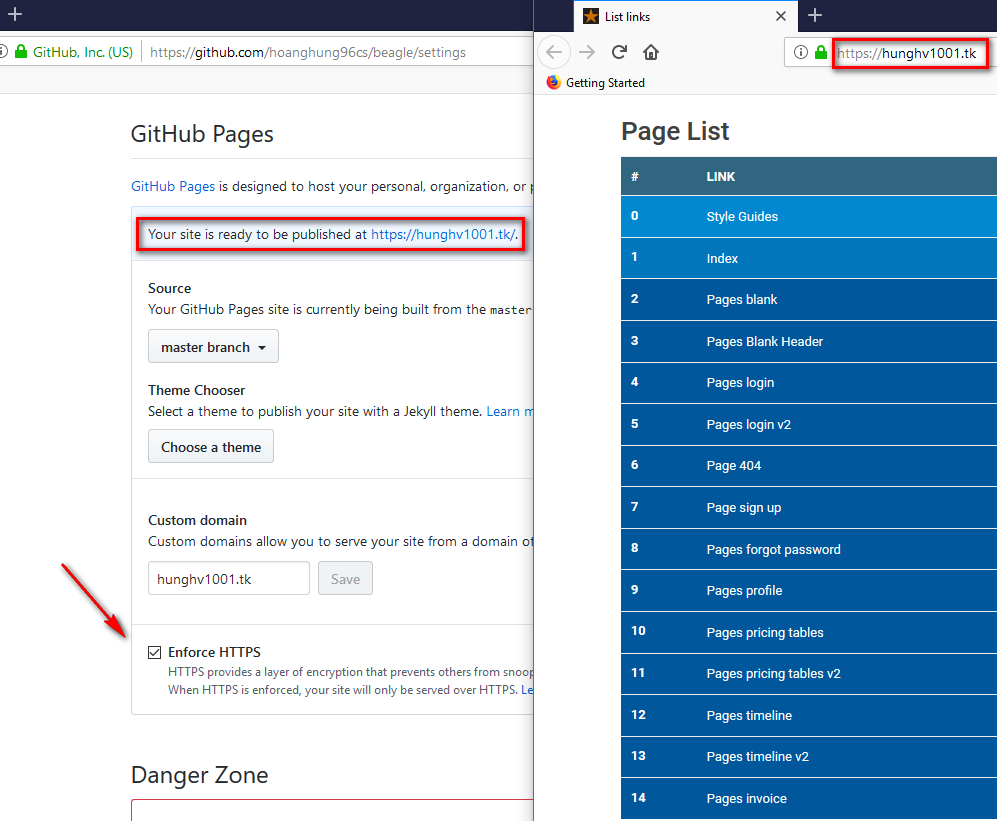Click row number 14 in Page List
The image size is (997, 821).
(638, 797)
